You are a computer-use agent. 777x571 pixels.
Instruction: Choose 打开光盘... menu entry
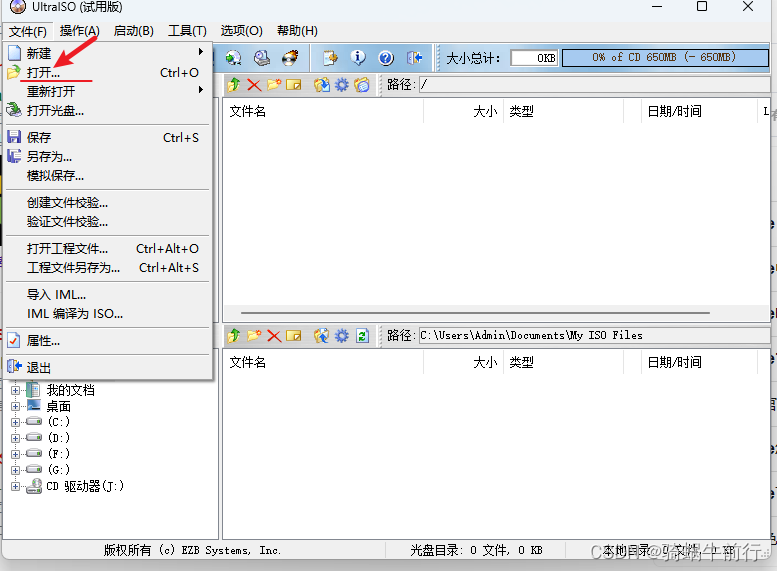point(108,111)
